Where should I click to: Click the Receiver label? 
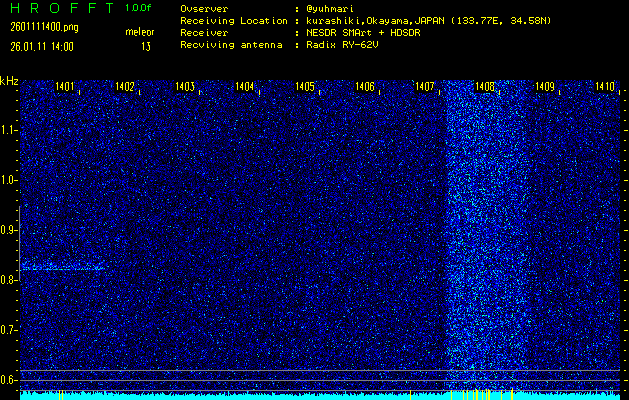[x=204, y=33]
